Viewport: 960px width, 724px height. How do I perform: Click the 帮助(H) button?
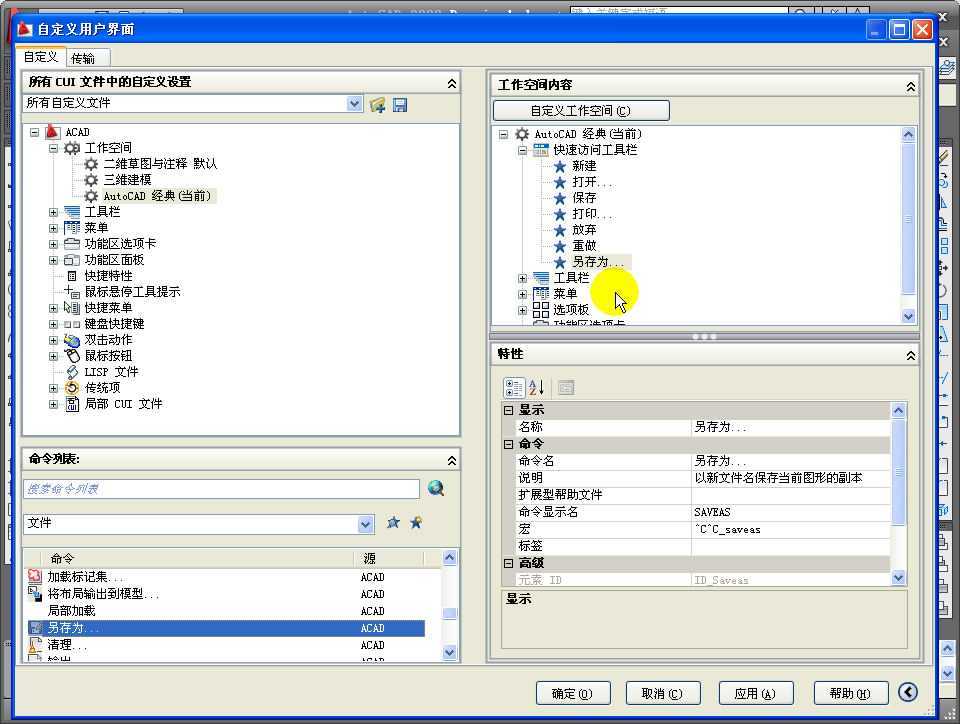point(850,693)
